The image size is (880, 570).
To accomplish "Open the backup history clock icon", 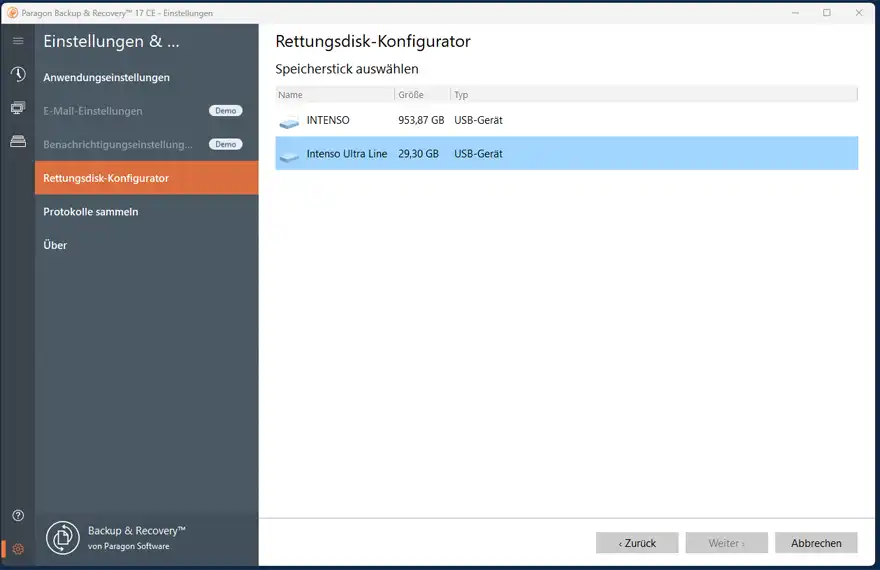I will tap(18, 74).
